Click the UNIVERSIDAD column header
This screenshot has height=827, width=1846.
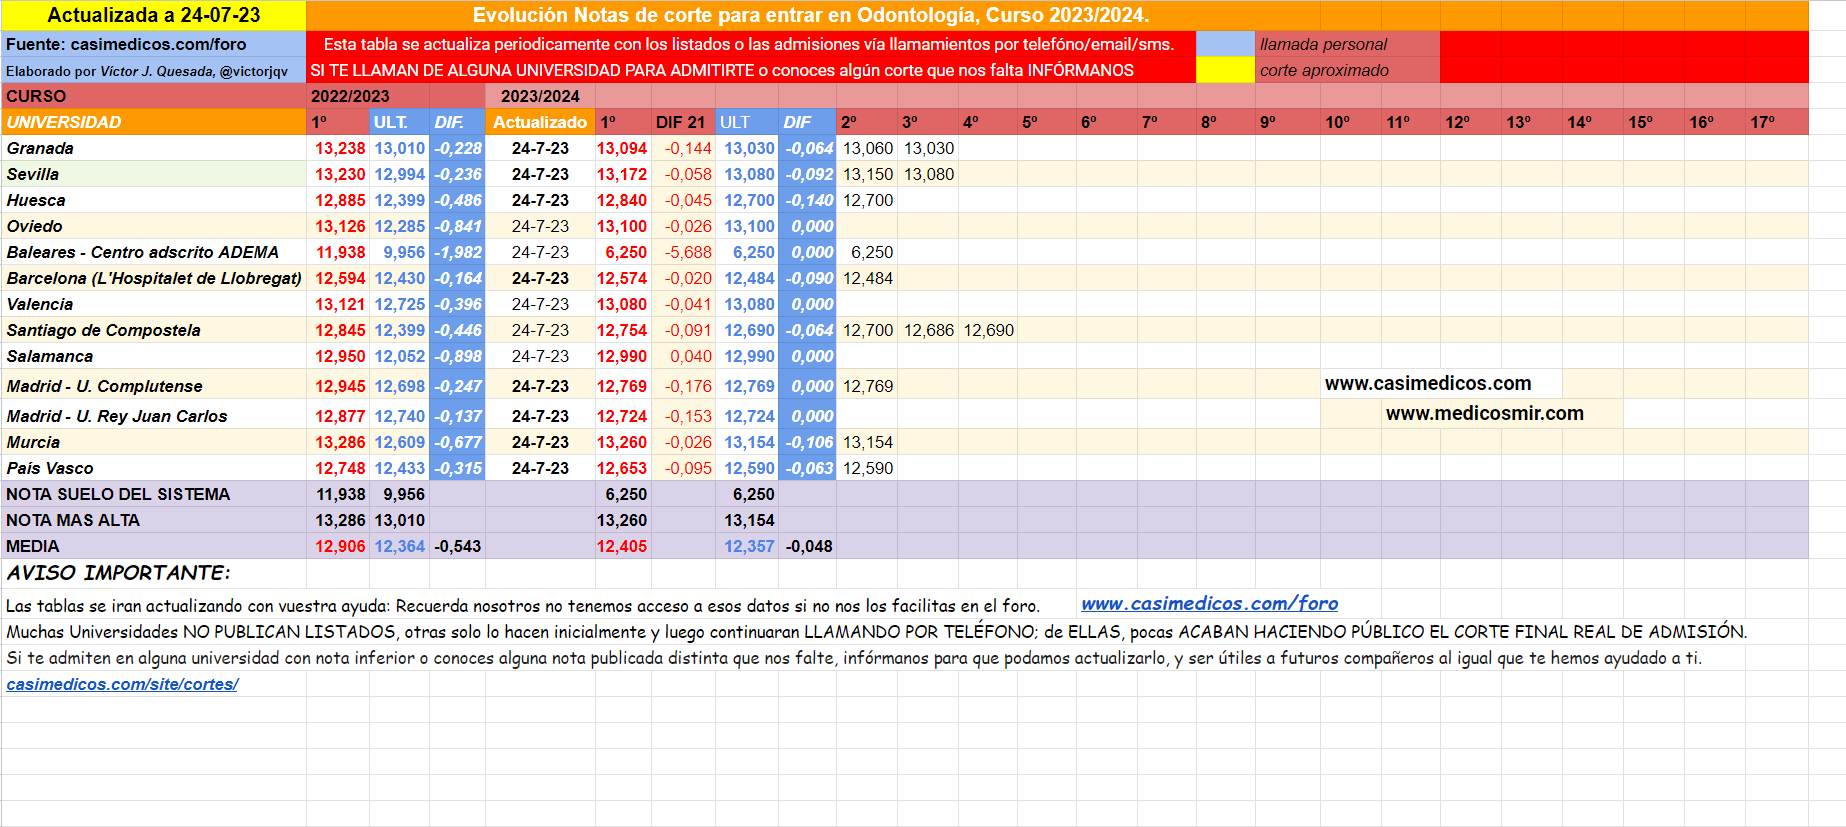click(154, 122)
